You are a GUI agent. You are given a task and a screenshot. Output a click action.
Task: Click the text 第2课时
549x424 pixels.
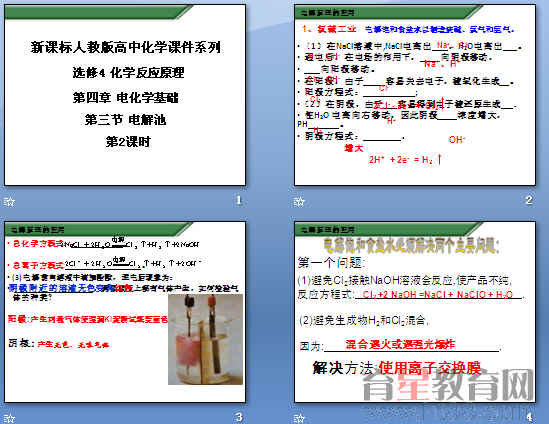pyautogui.click(x=128, y=142)
